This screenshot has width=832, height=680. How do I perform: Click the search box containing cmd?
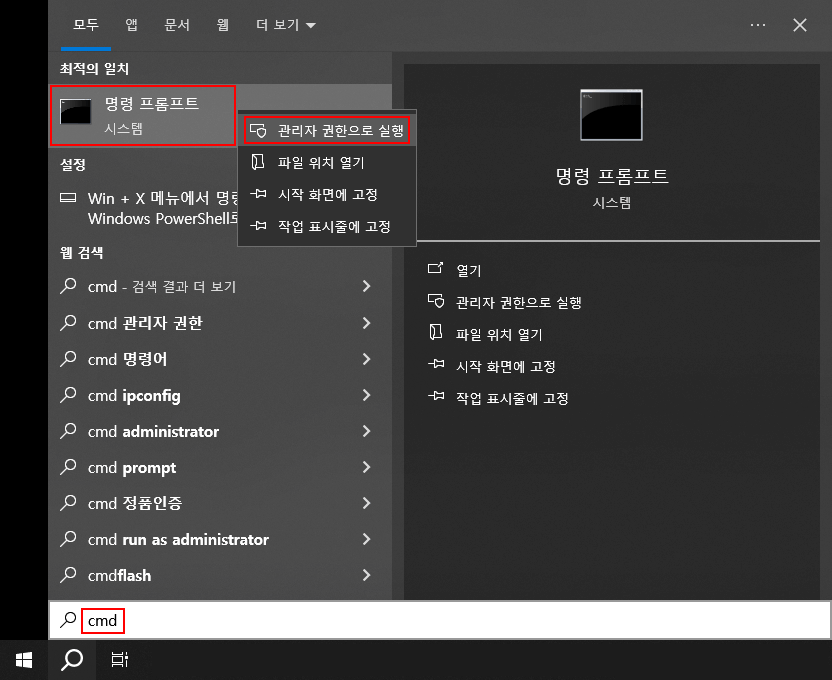(x=440, y=620)
